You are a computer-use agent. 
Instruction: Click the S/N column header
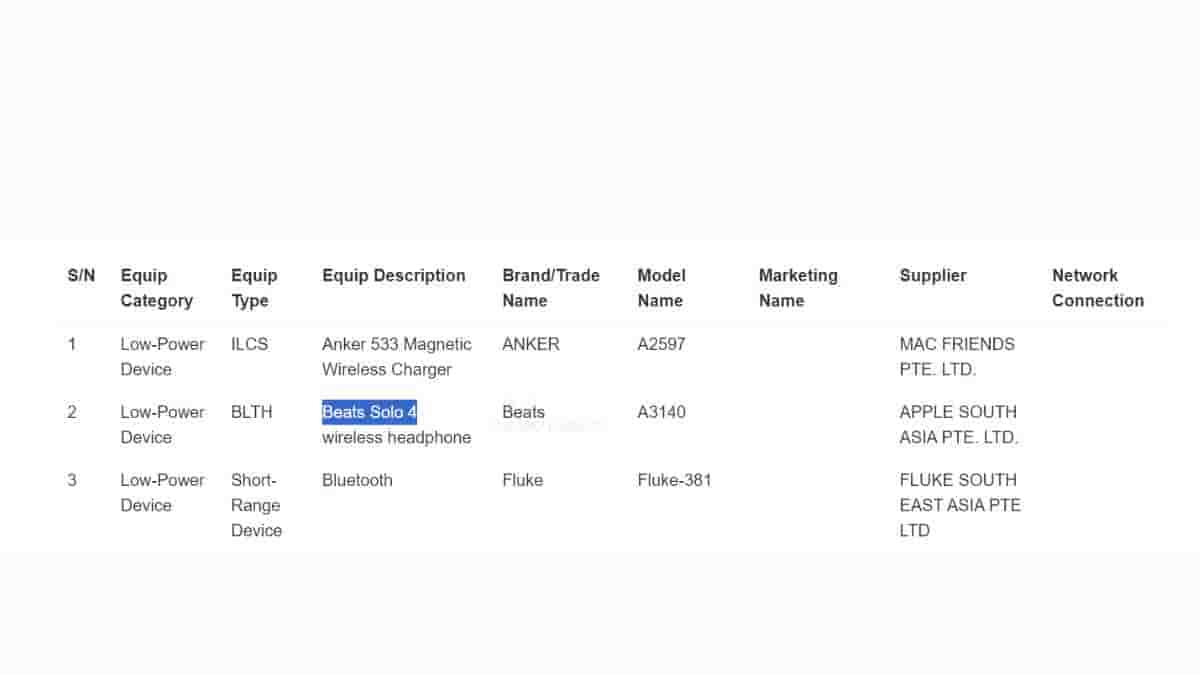click(81, 276)
